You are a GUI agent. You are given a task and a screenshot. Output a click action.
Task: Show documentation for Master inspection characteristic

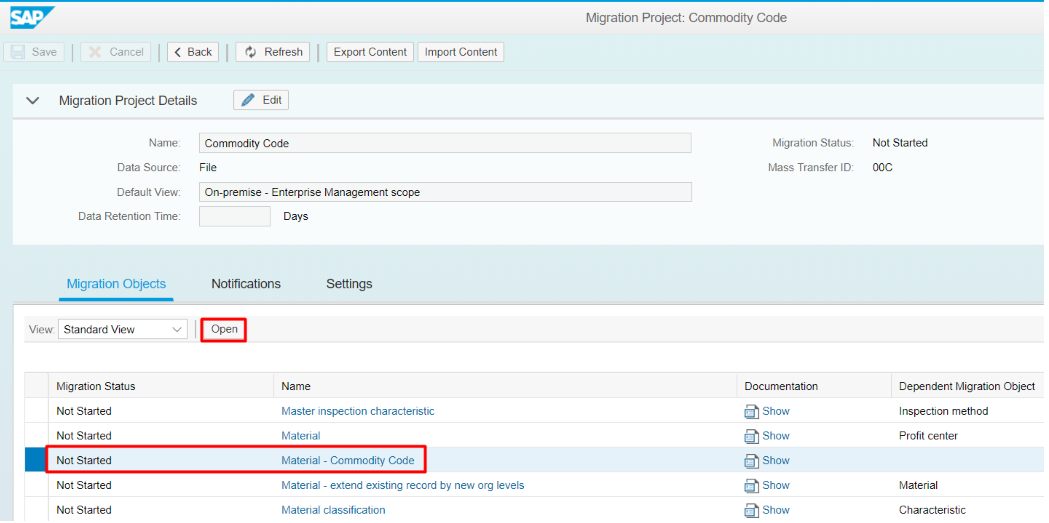pyautogui.click(x=767, y=411)
